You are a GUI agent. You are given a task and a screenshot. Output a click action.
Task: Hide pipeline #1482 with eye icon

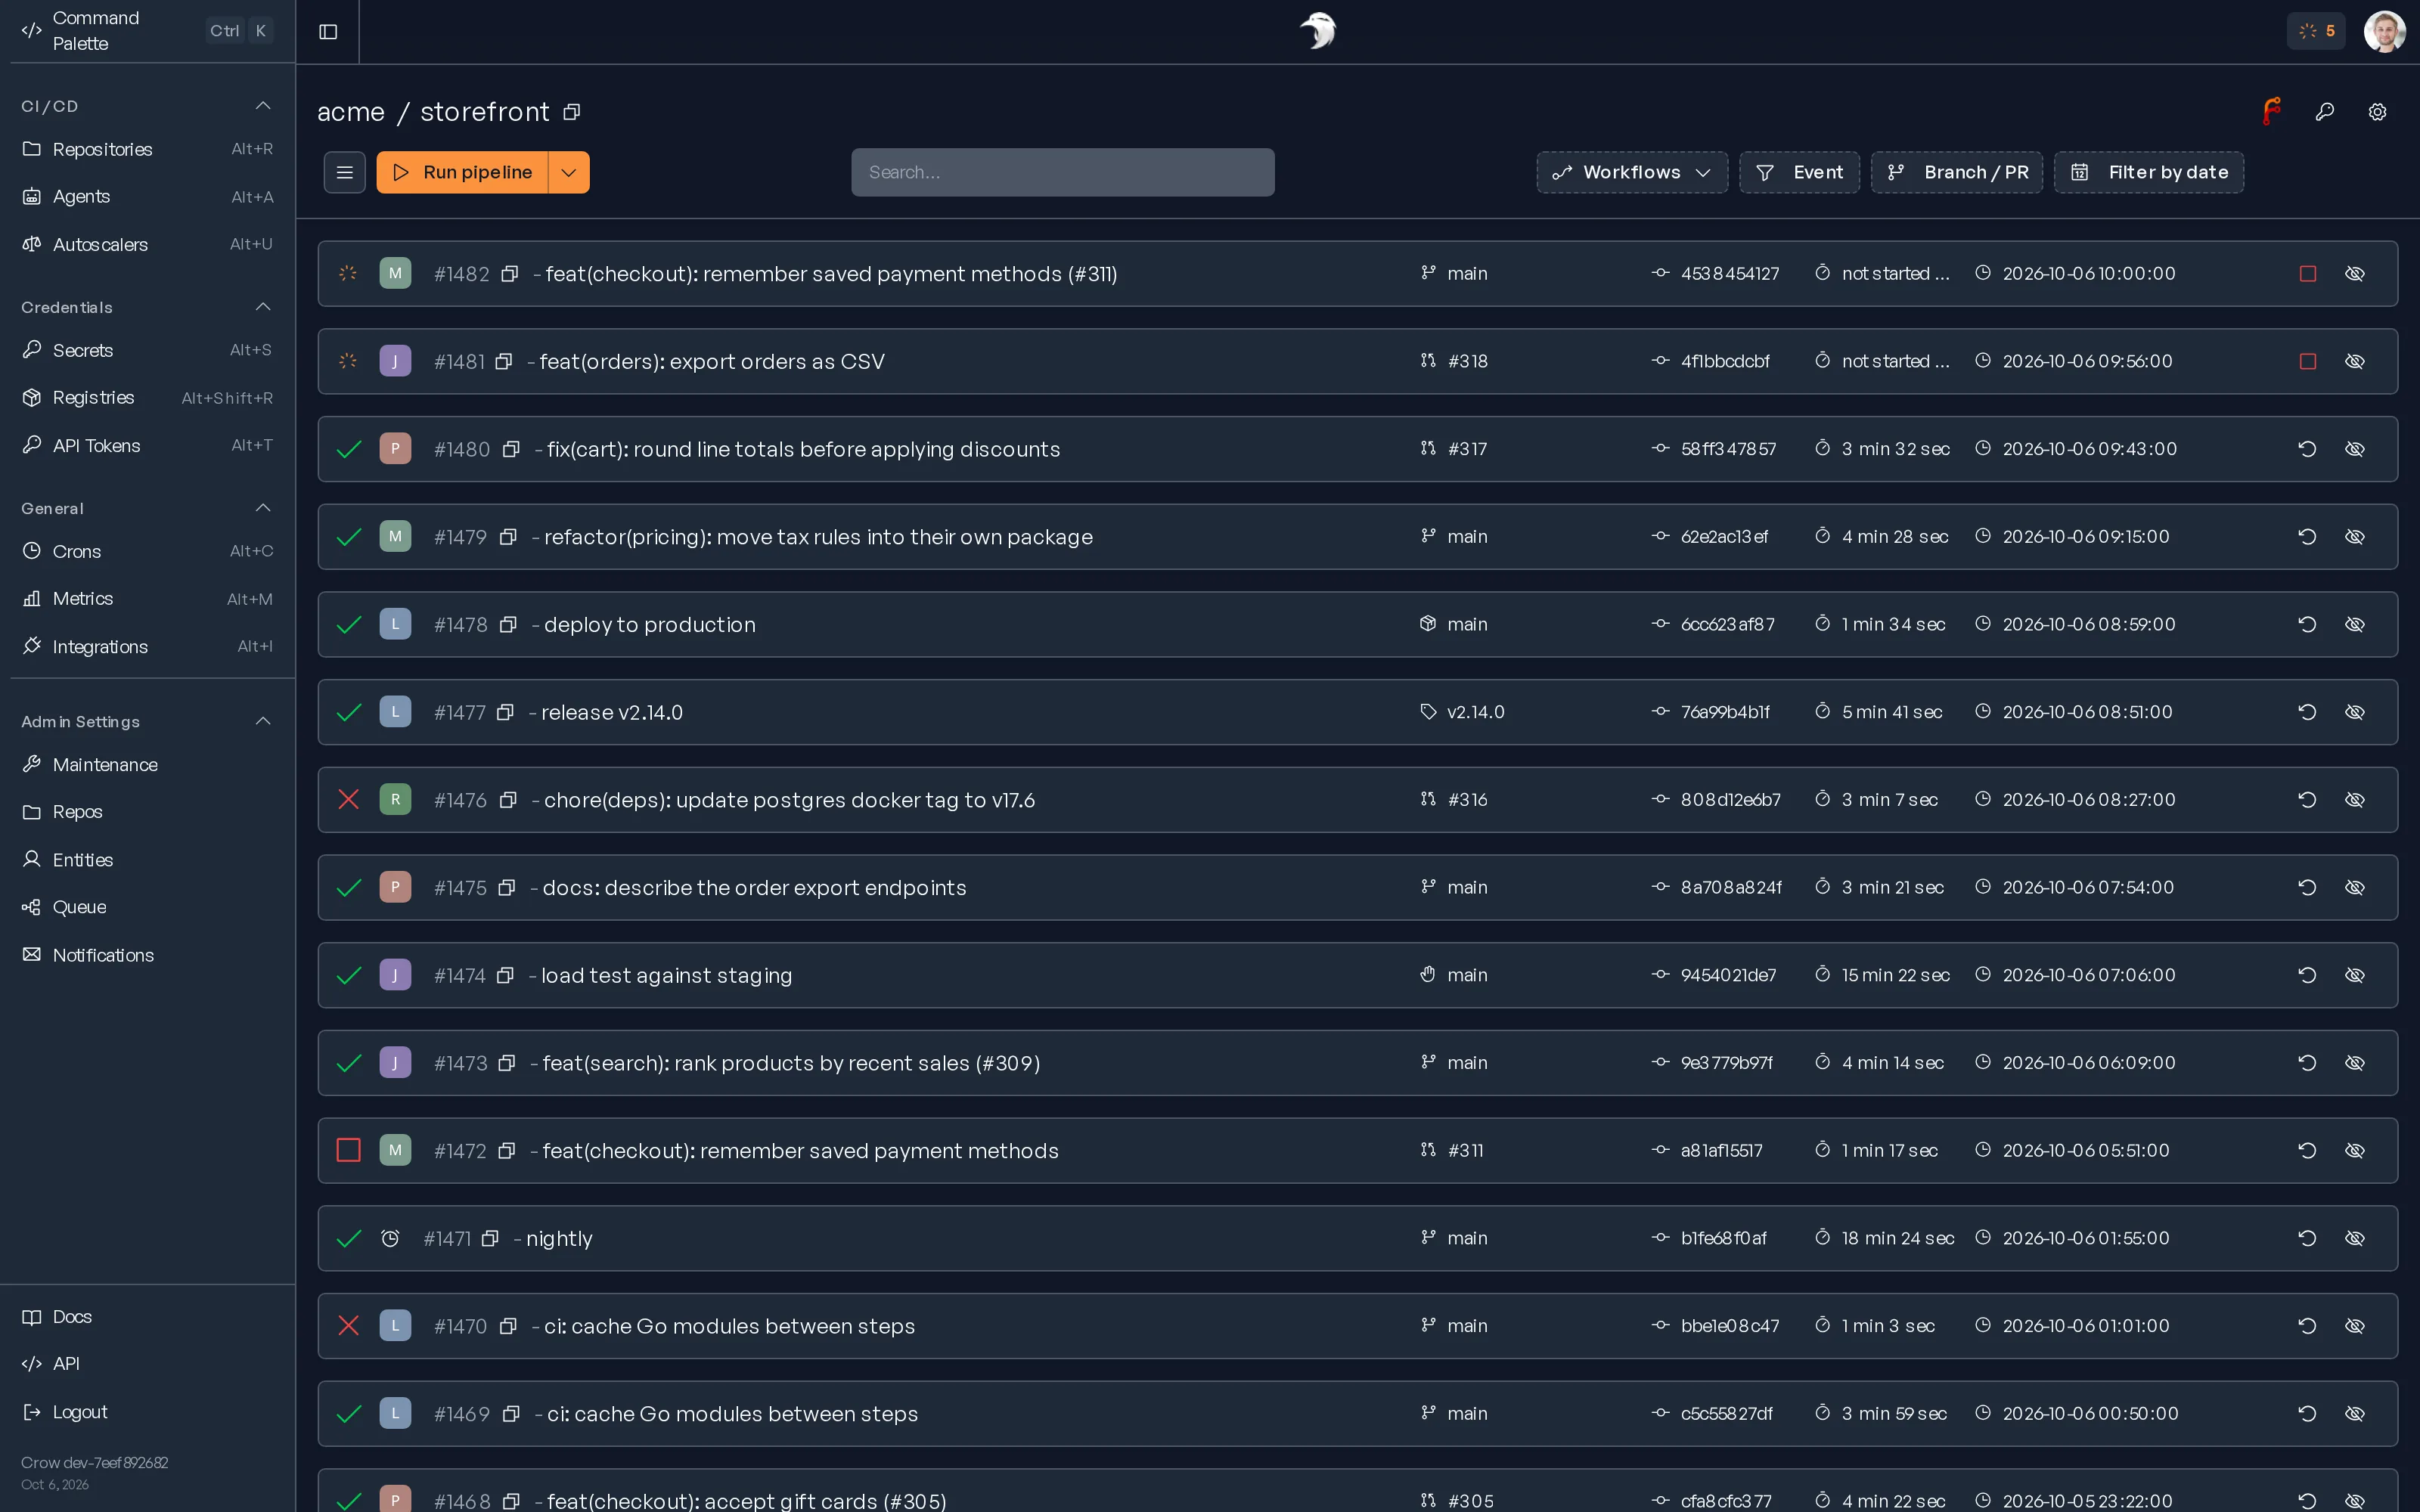(2355, 274)
